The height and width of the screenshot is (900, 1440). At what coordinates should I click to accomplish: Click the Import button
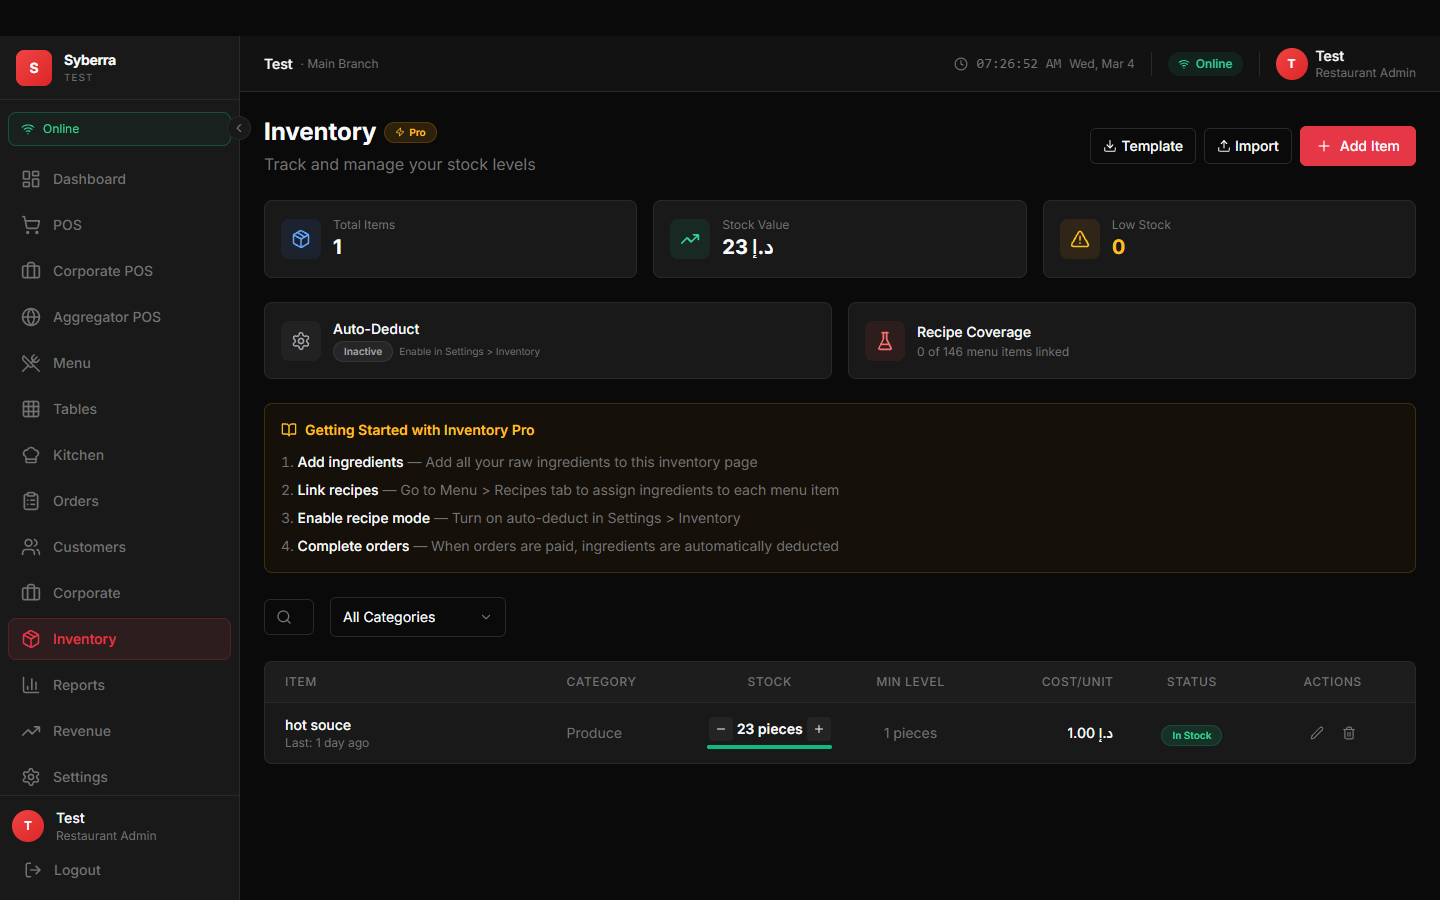1247,146
